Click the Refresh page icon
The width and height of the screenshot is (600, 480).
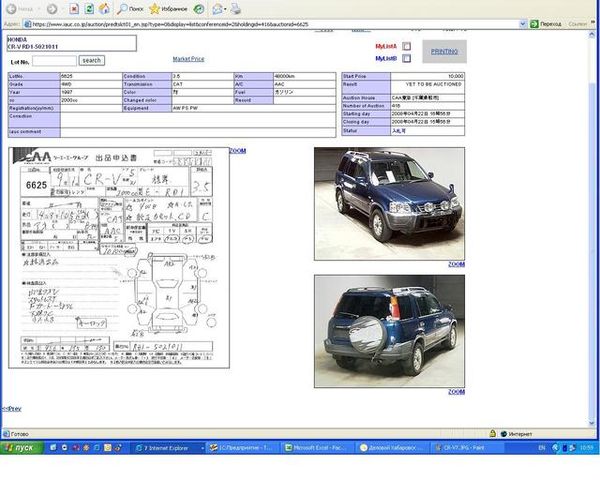pos(89,9)
